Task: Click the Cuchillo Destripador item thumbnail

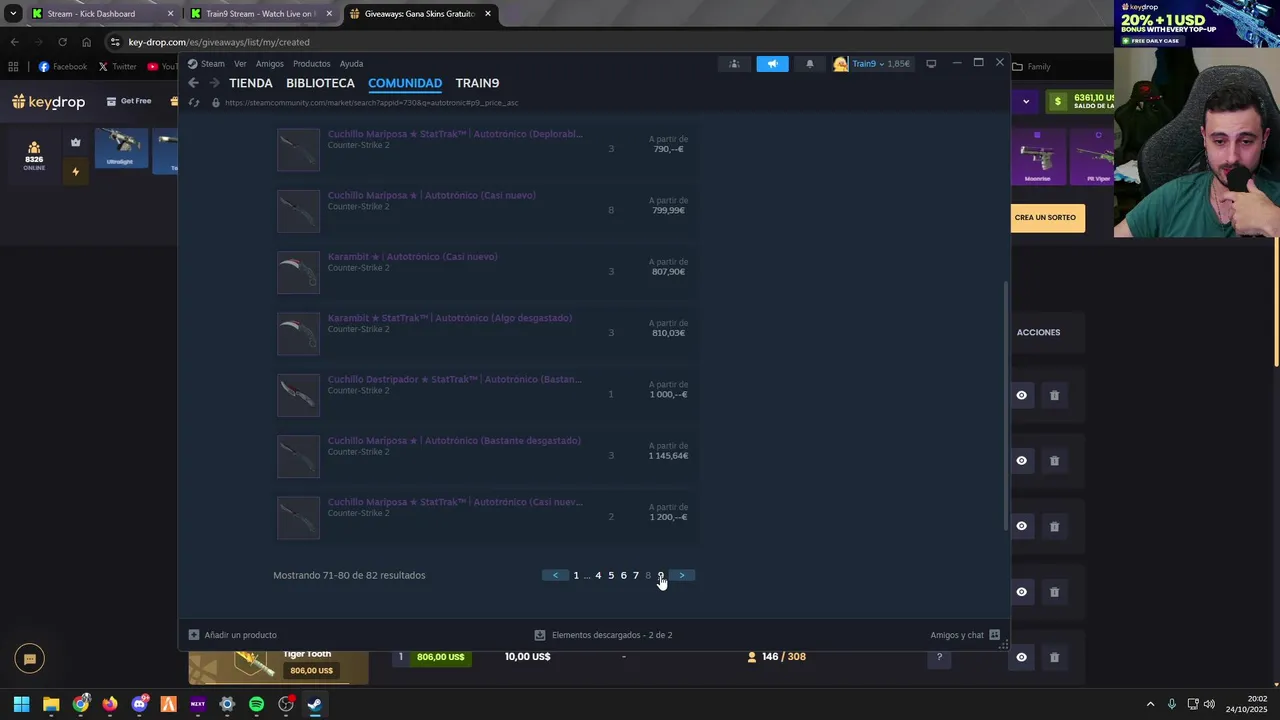Action: [x=298, y=395]
